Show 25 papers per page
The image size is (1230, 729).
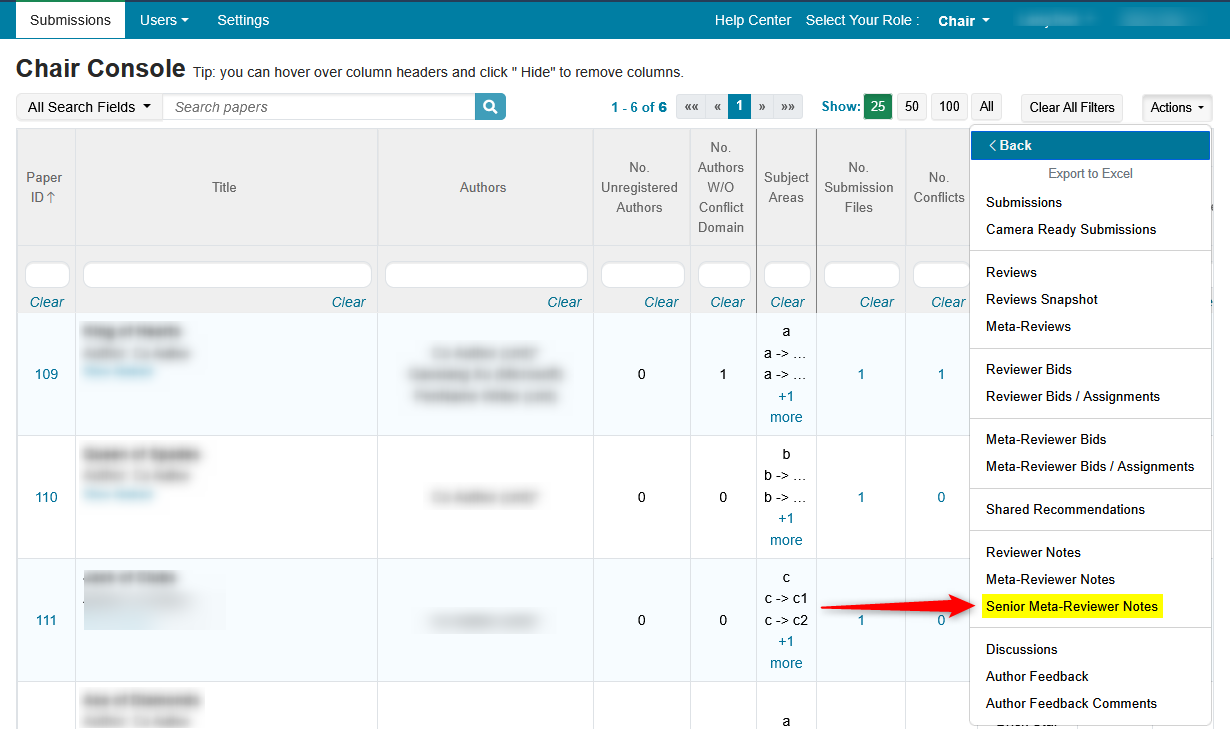(878, 107)
